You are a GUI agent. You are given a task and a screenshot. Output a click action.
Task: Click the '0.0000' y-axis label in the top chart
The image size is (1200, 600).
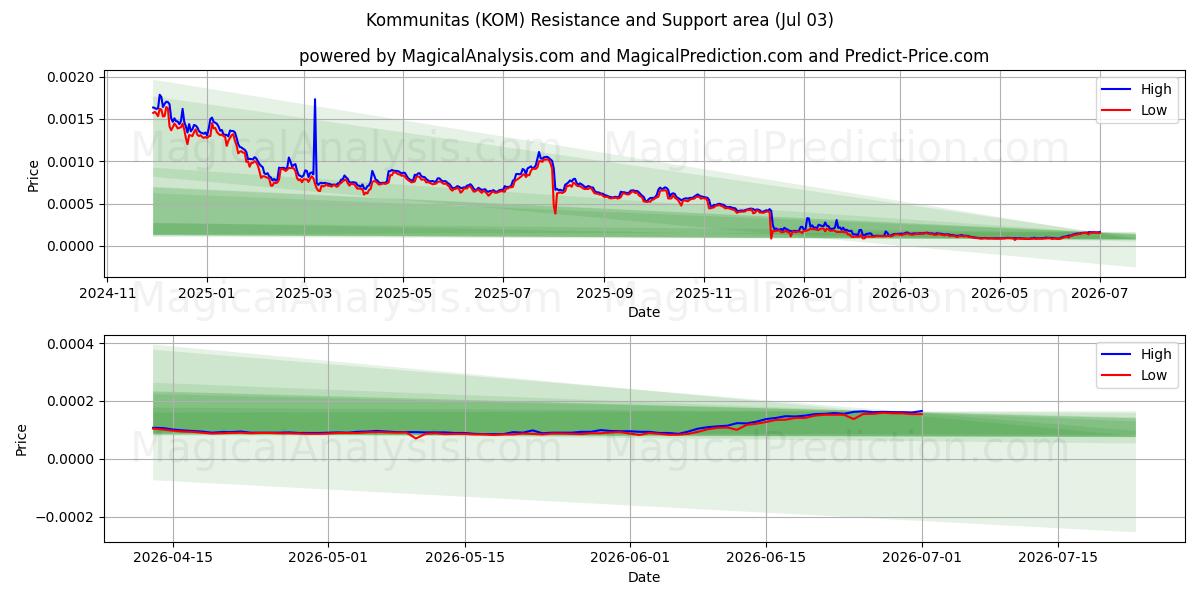click(71, 246)
